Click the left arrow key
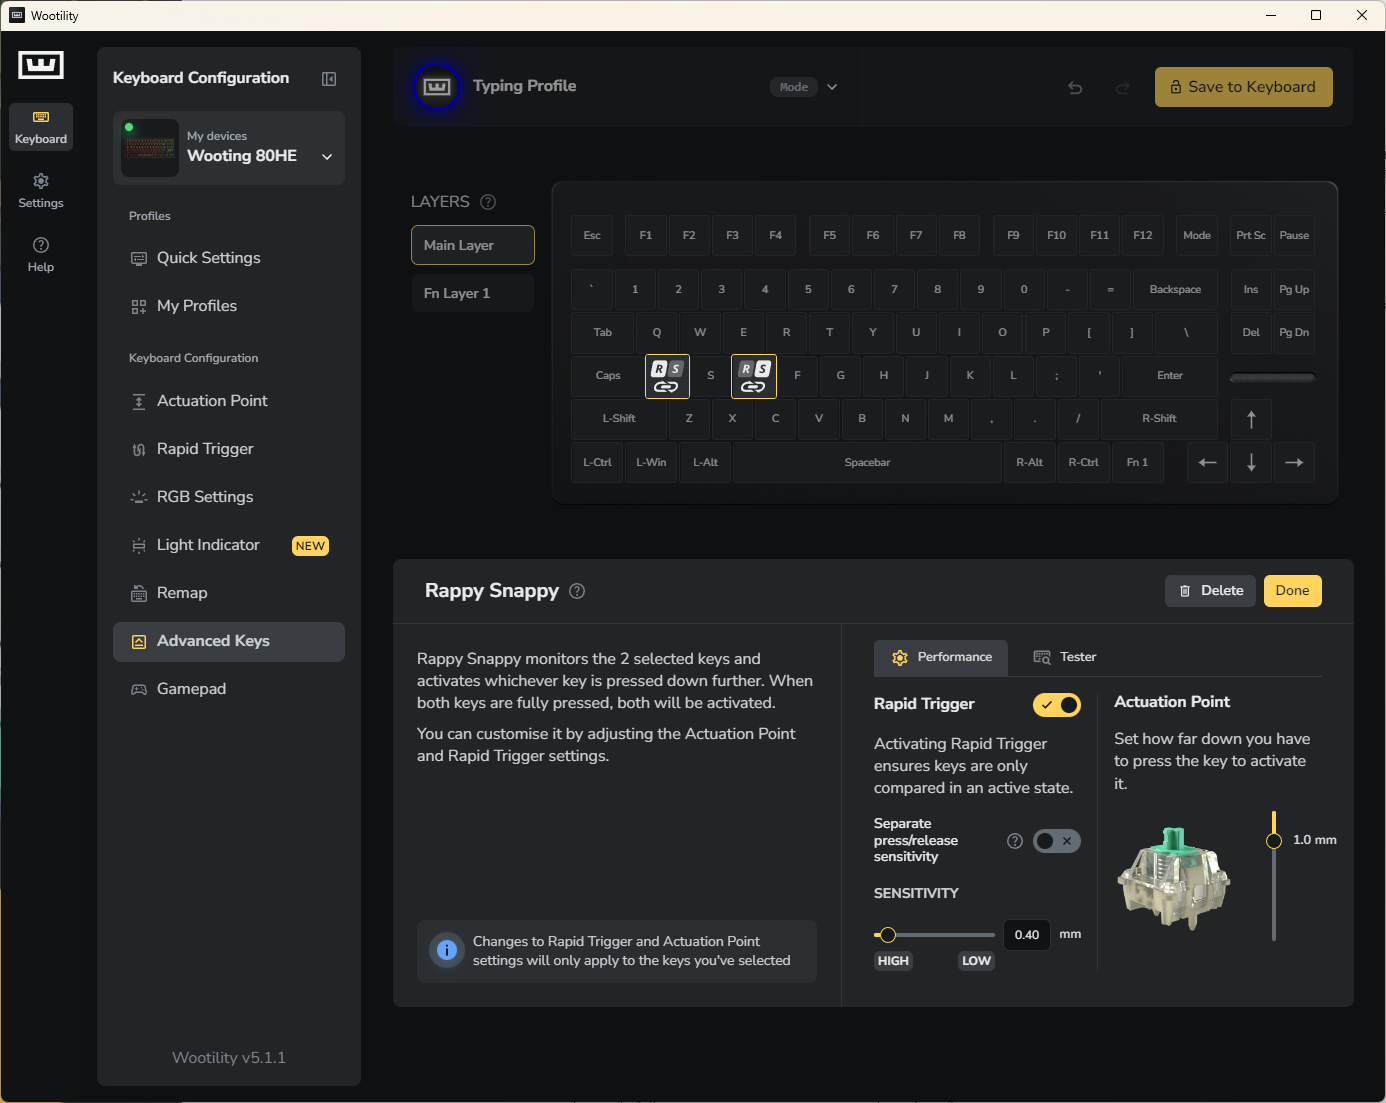 coord(1207,462)
